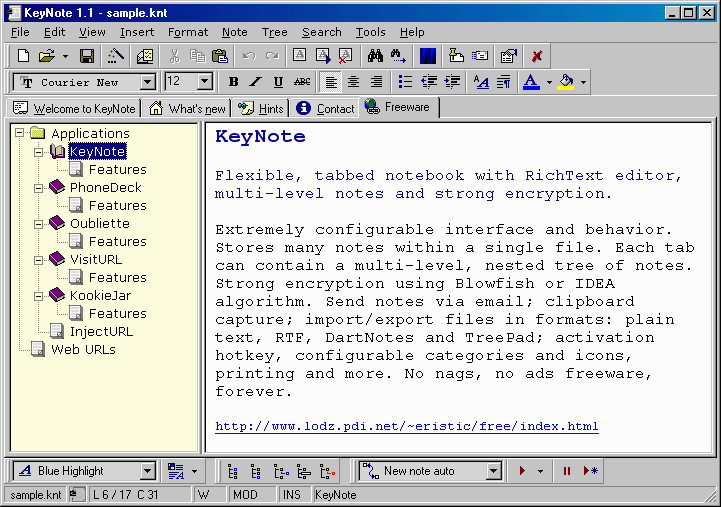The width and height of the screenshot is (721, 507).
Task: Apply bullet list formatting
Action: (x=405, y=82)
